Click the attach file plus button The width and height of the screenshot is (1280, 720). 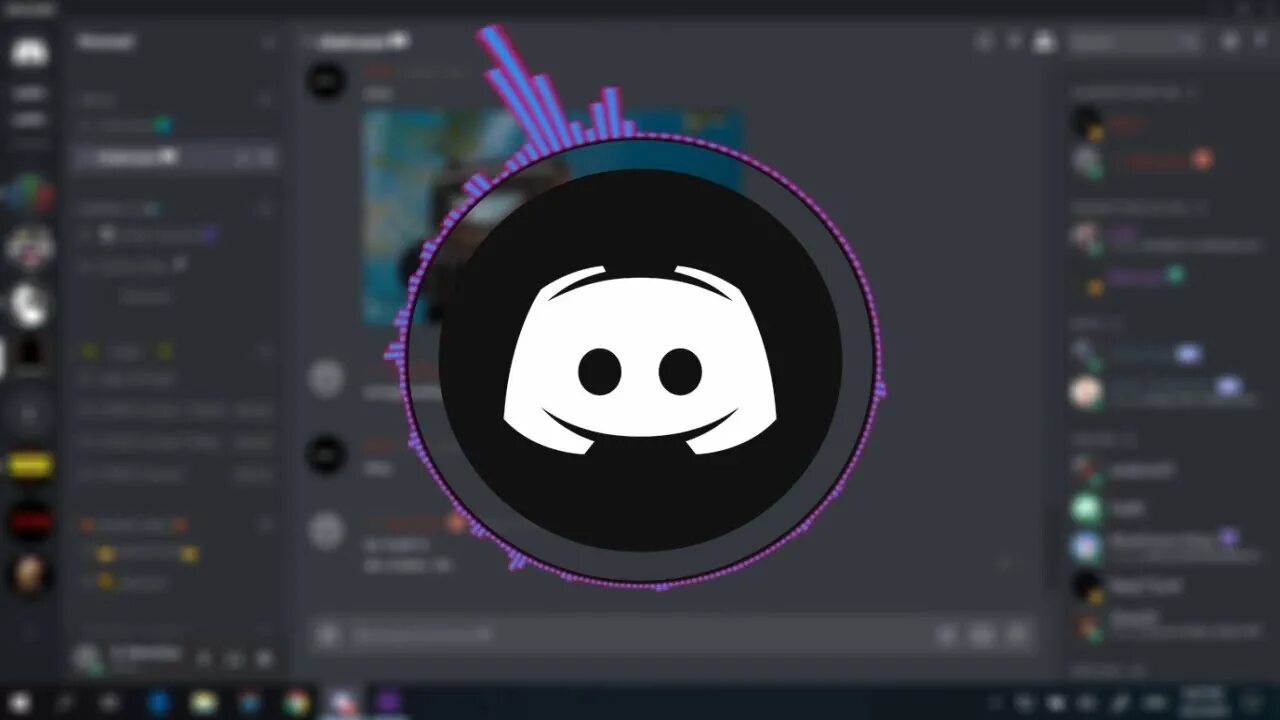click(327, 634)
